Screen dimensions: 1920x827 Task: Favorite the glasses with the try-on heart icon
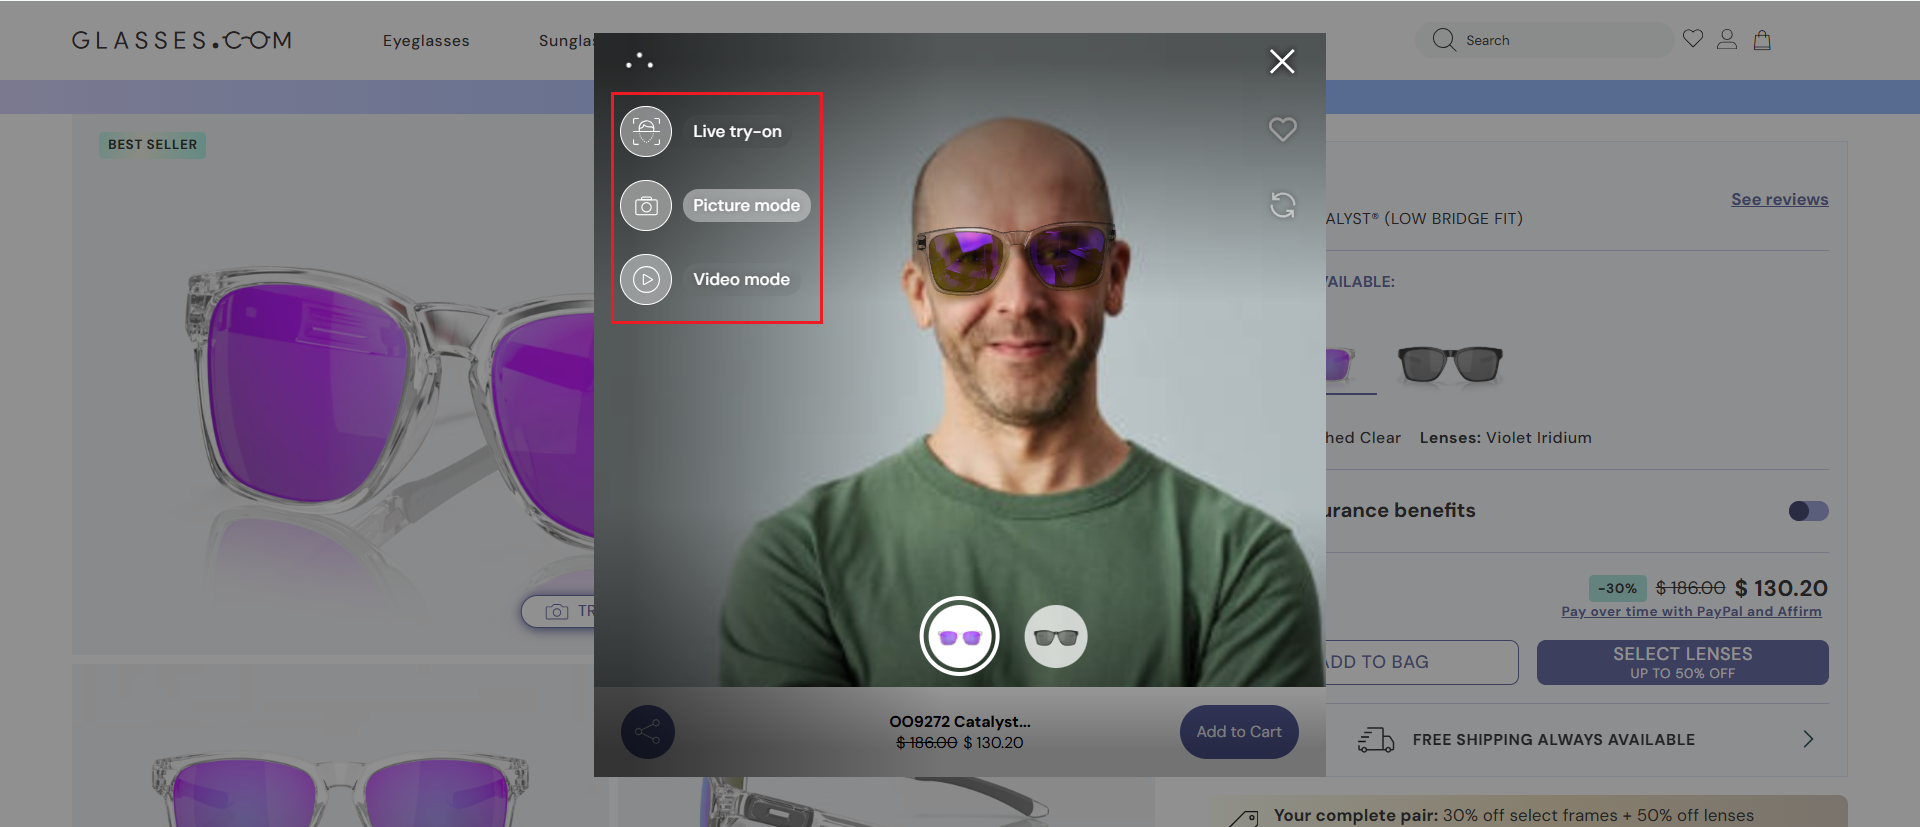click(1282, 130)
